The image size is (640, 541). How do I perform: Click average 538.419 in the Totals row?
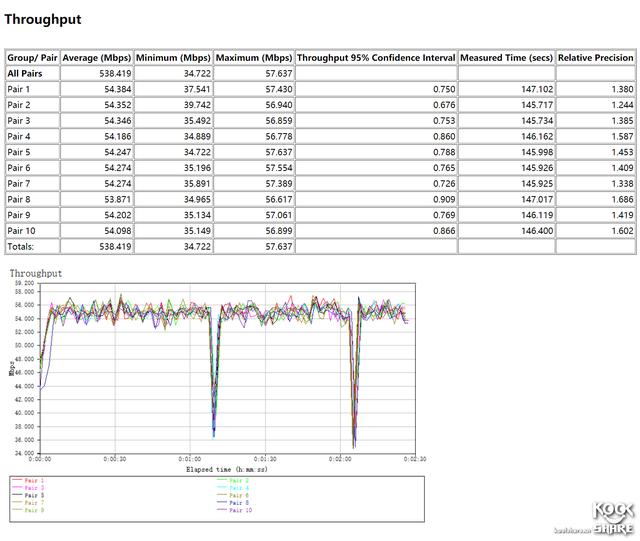(x=115, y=246)
